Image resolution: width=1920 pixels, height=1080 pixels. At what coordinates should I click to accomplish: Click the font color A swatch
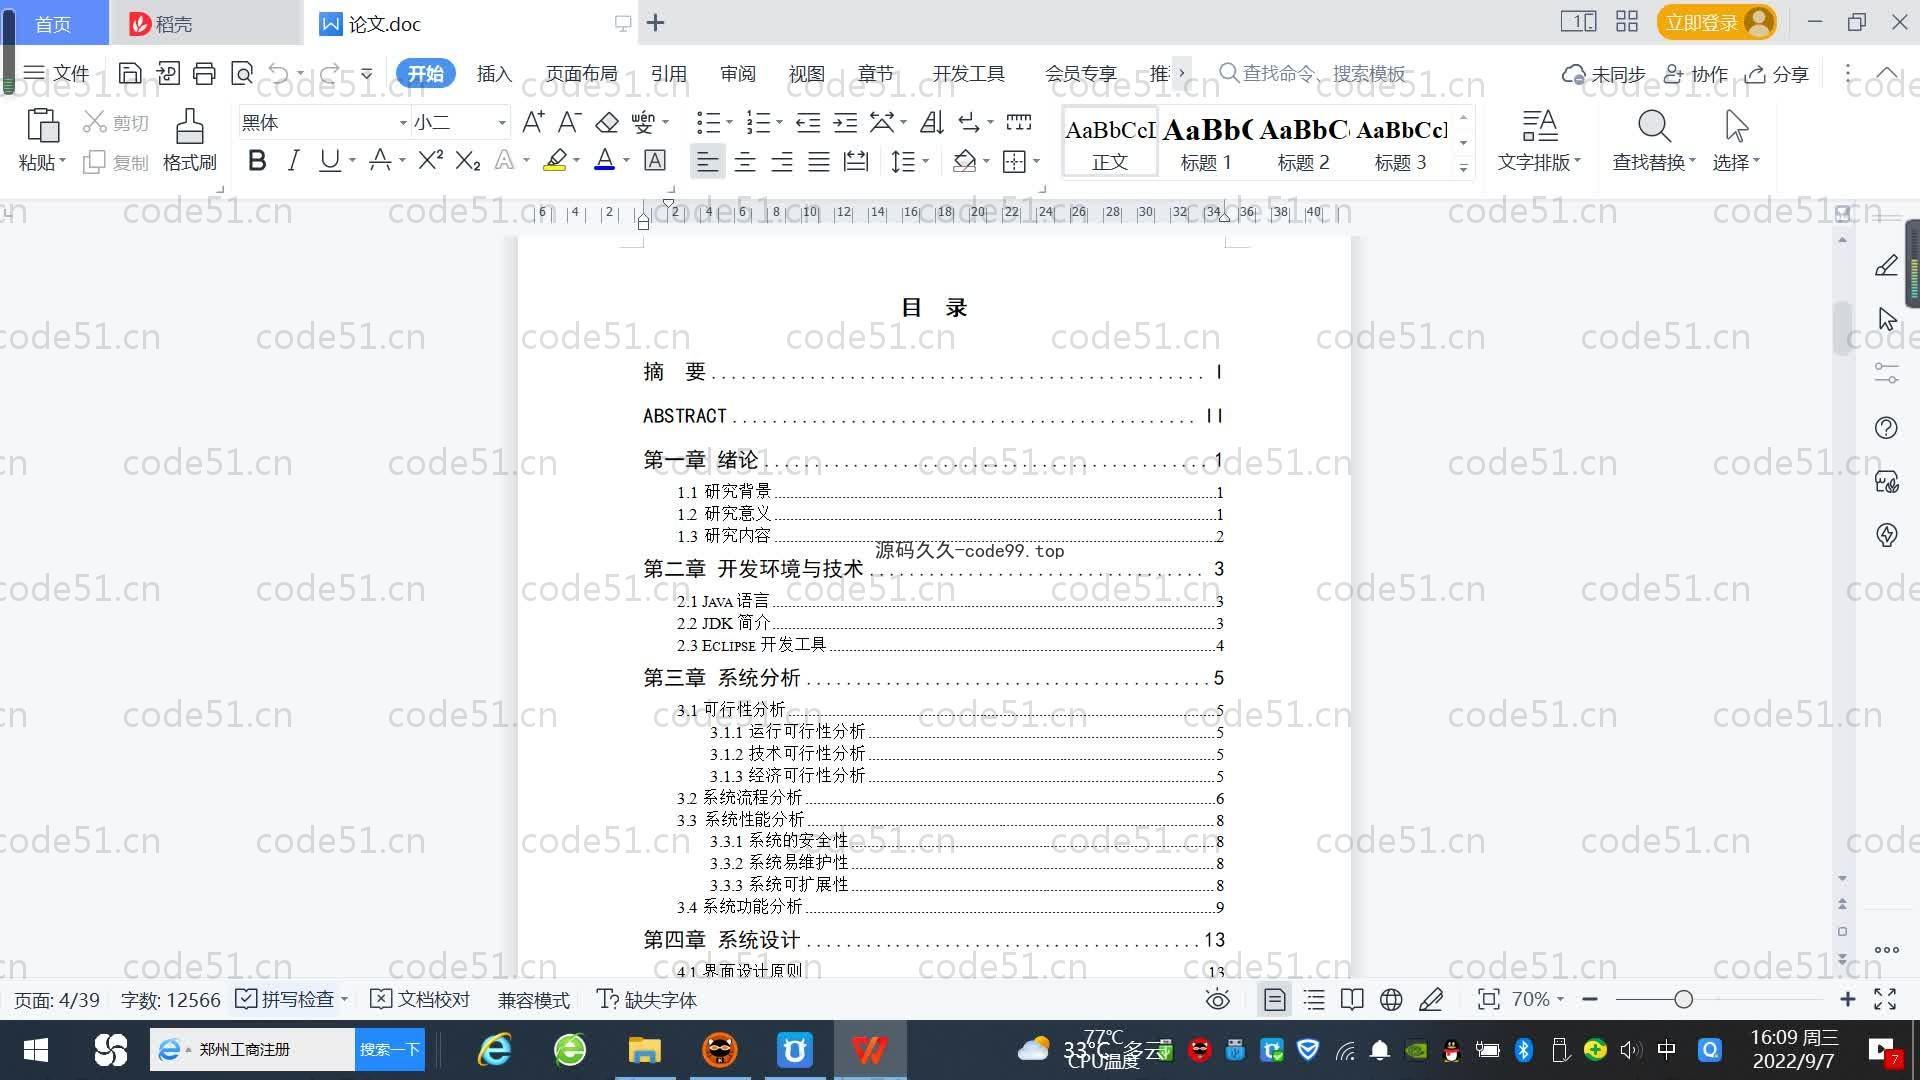(x=604, y=160)
